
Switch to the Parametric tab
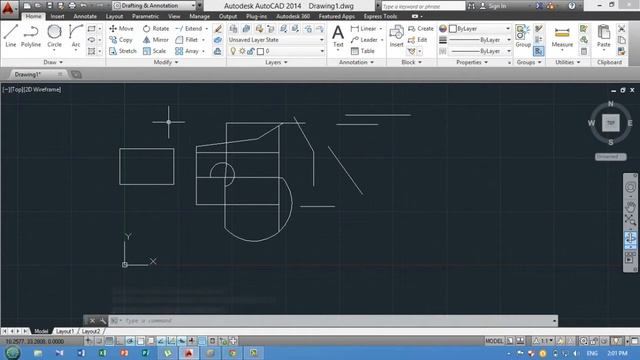[x=145, y=16]
